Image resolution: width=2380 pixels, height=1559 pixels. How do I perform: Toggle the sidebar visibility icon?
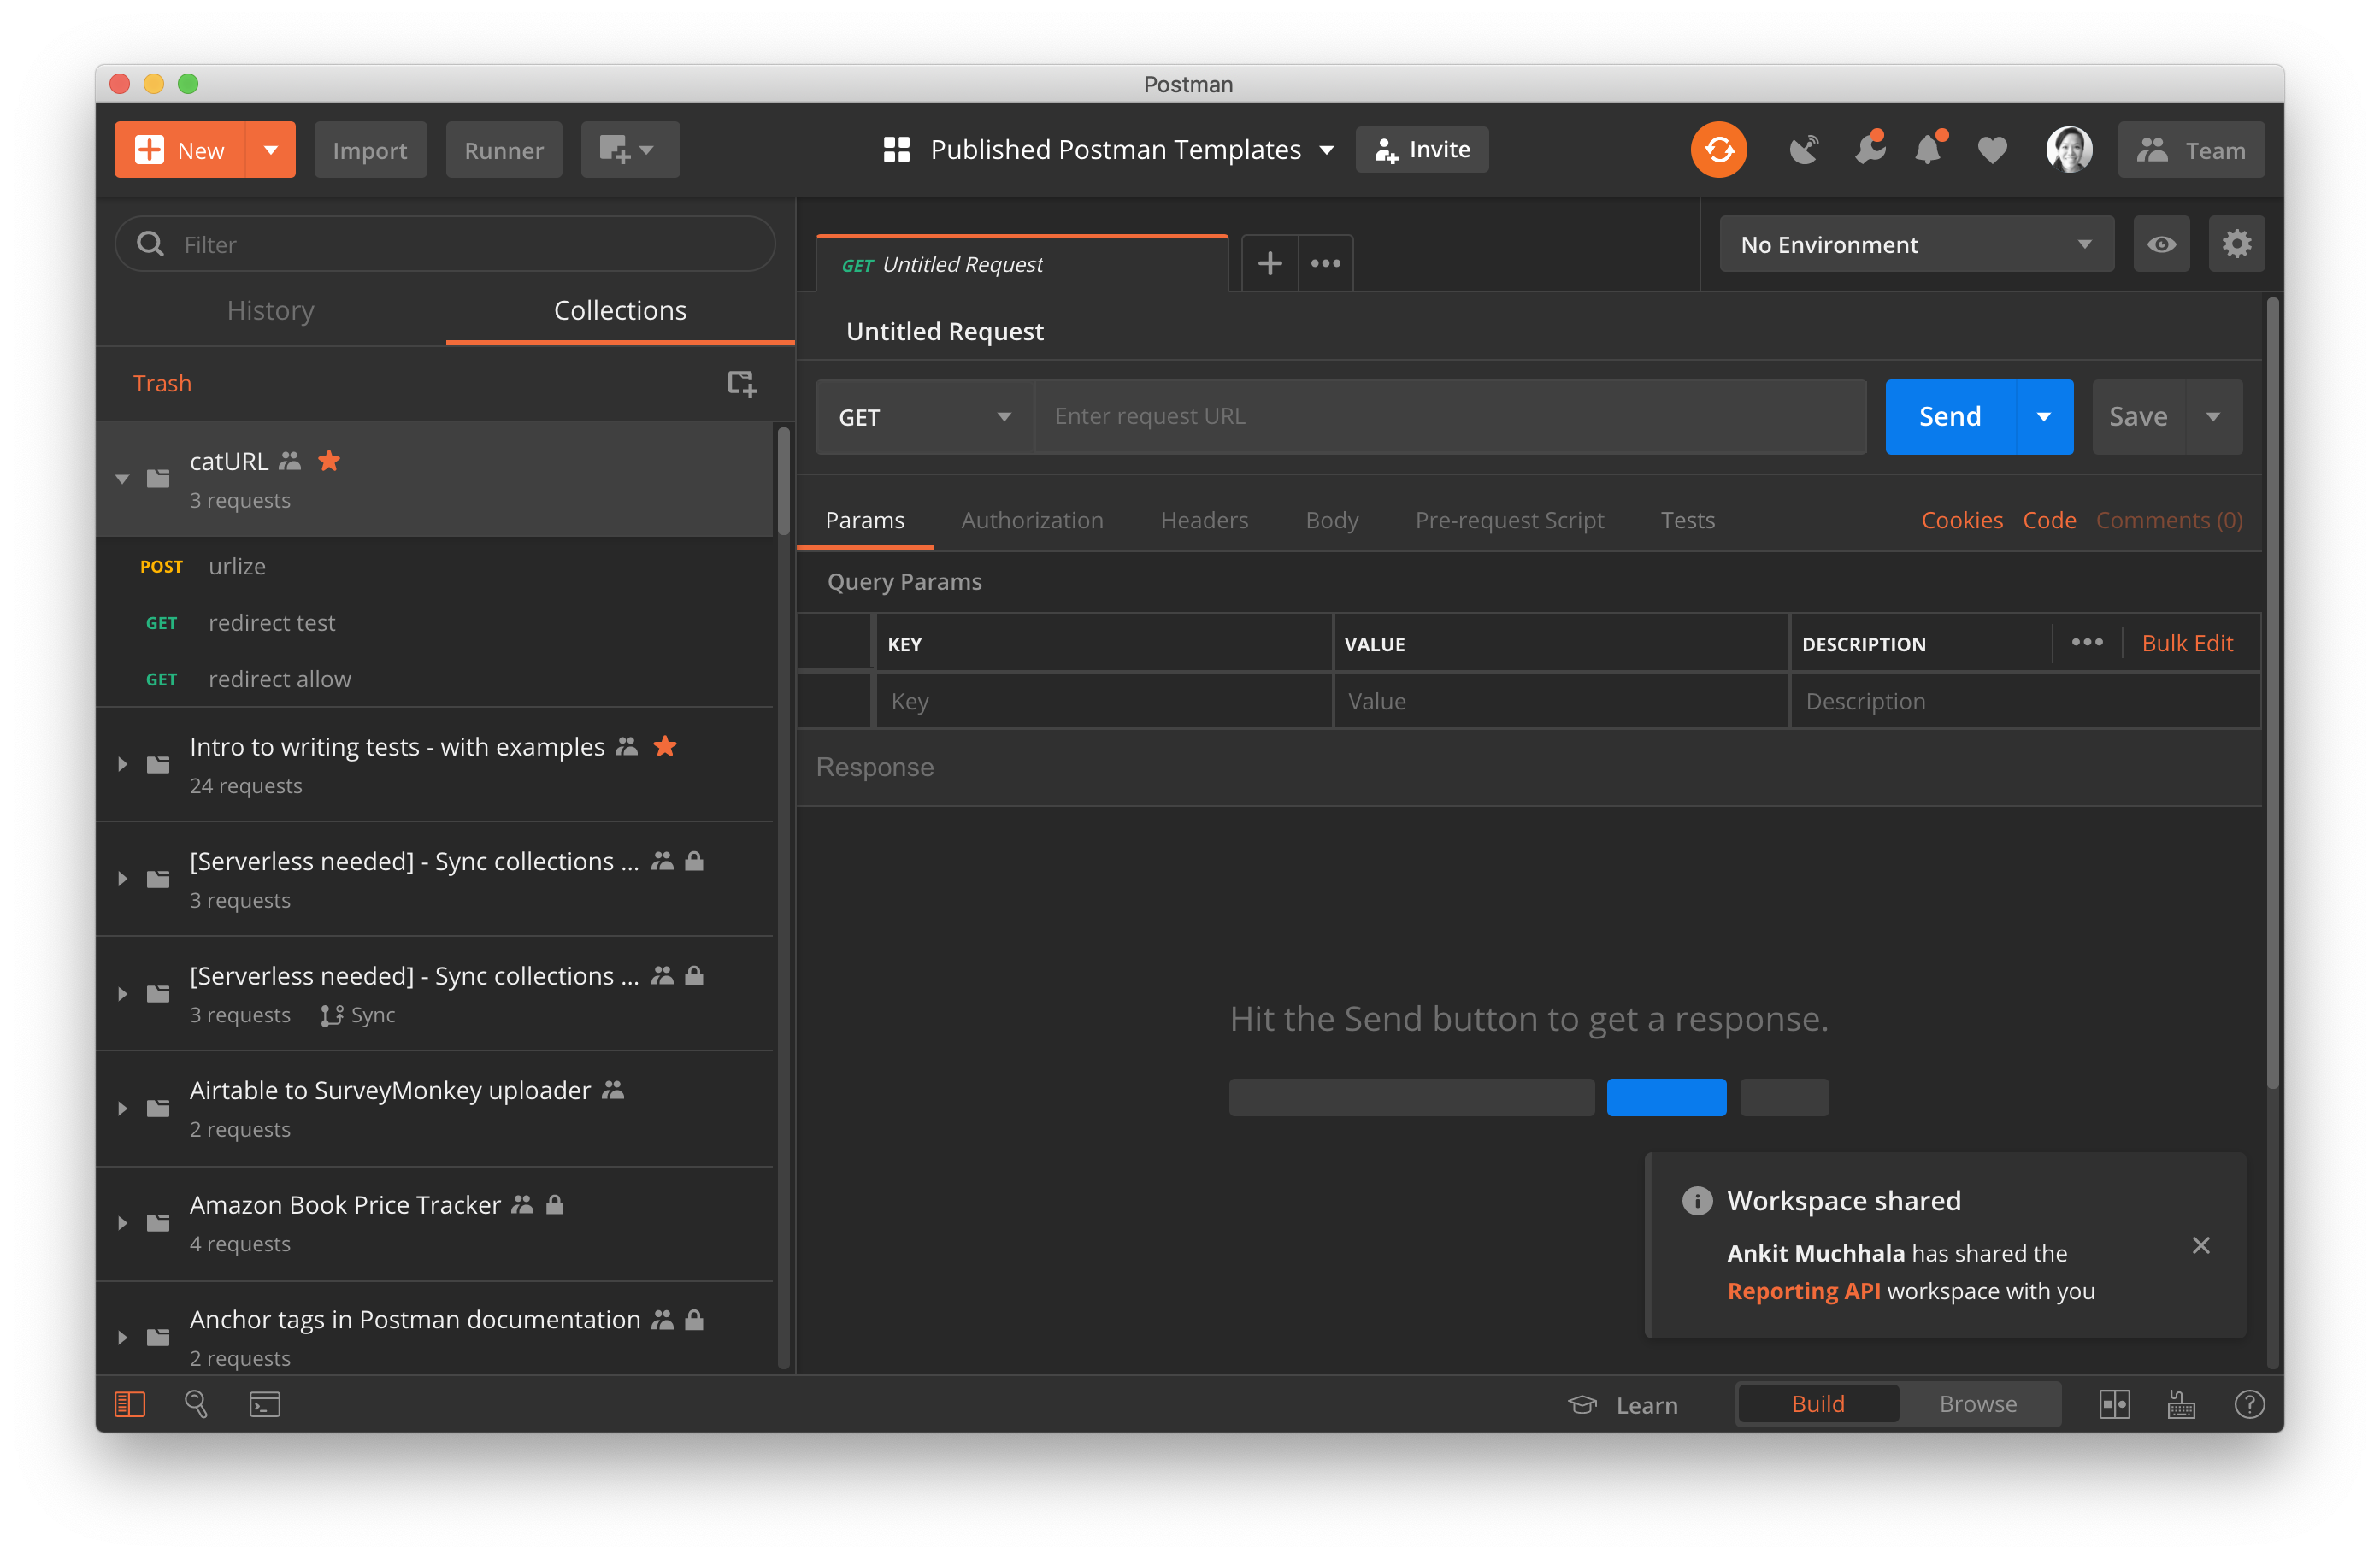pyautogui.click(x=130, y=1404)
